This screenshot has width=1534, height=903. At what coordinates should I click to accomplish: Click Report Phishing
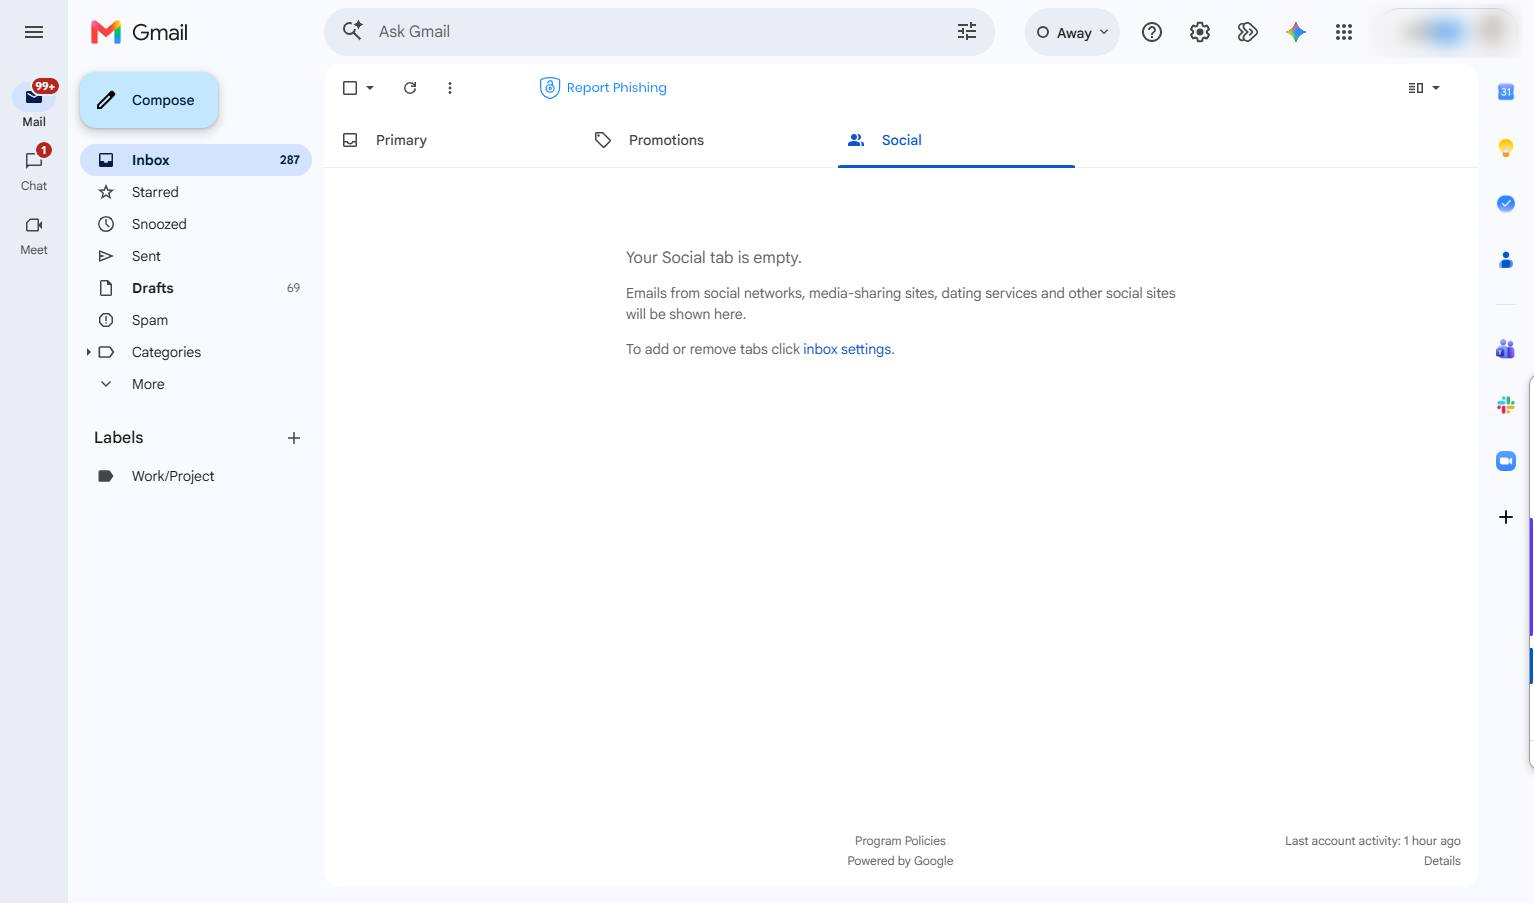[603, 88]
